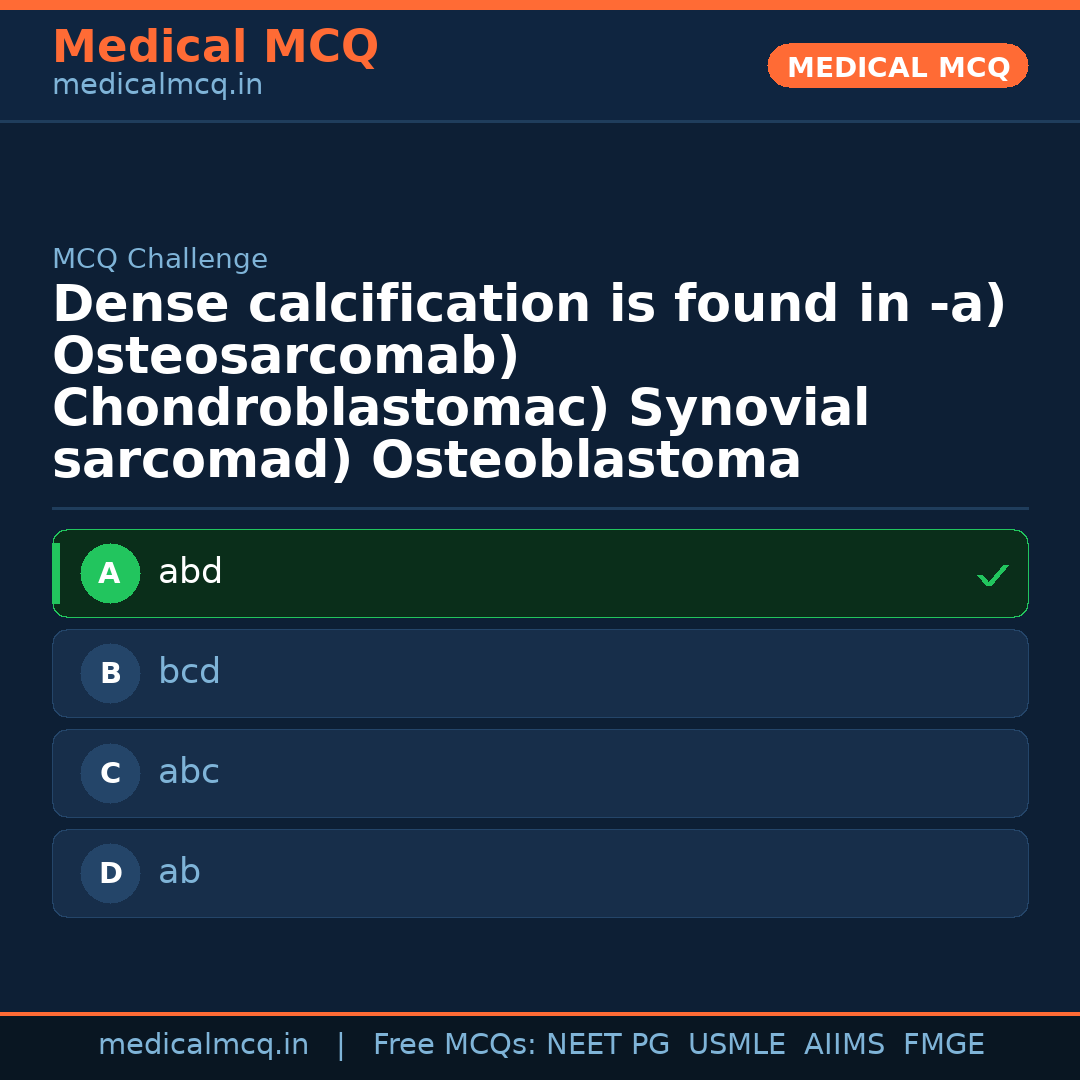Click the green checkmark on option A
The width and height of the screenshot is (1080, 1080).
tap(992, 575)
